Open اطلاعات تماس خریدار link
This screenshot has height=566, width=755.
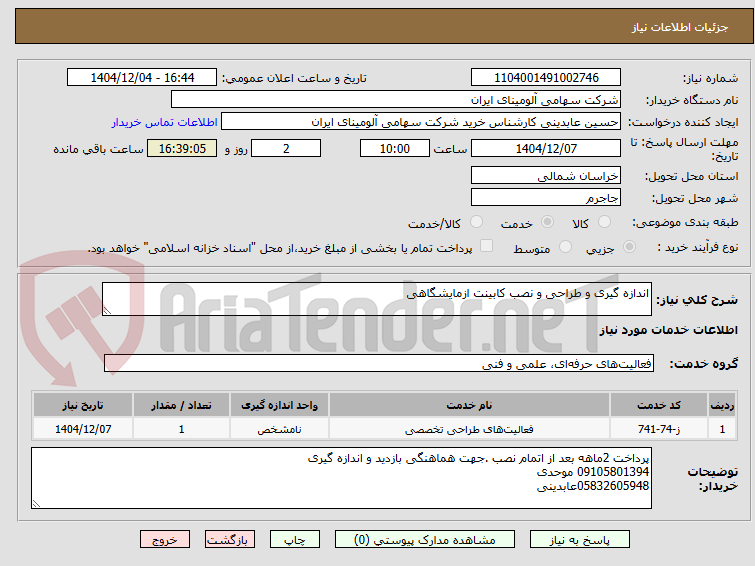pos(165,122)
